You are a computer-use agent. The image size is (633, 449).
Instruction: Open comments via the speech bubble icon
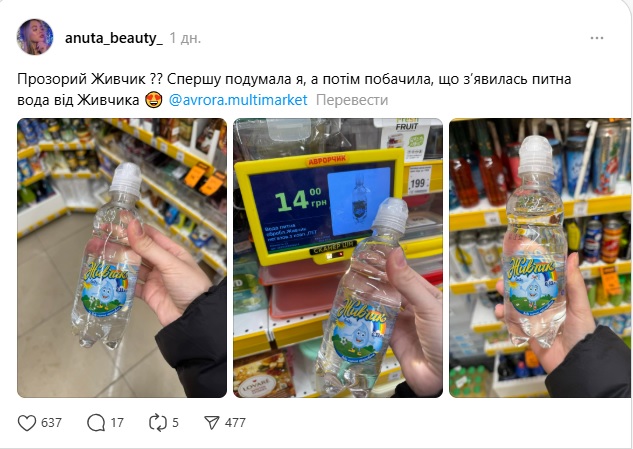tap(96, 423)
